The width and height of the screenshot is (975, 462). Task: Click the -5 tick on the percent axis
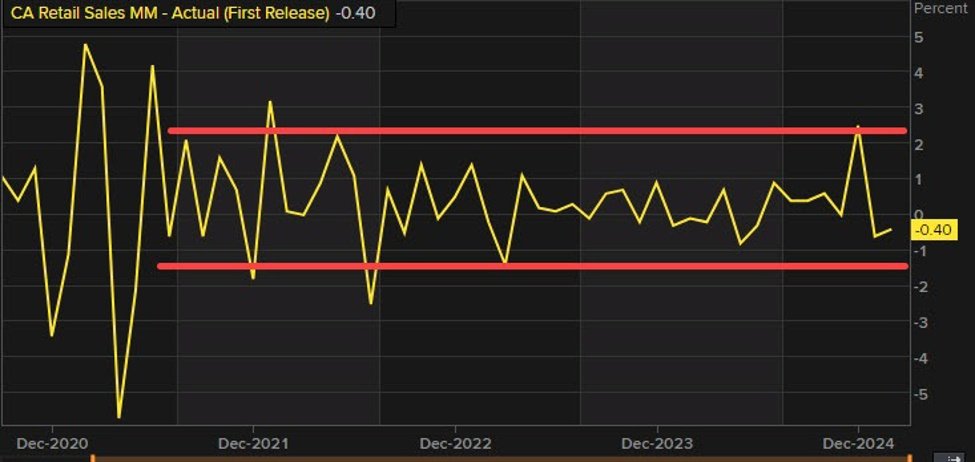[x=918, y=394]
